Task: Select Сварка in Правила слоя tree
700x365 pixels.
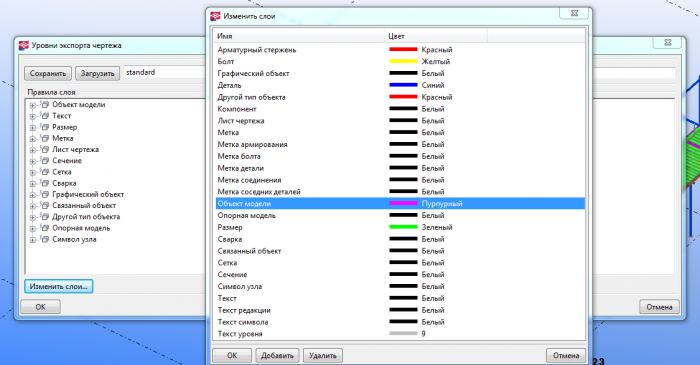Action: 64,183
